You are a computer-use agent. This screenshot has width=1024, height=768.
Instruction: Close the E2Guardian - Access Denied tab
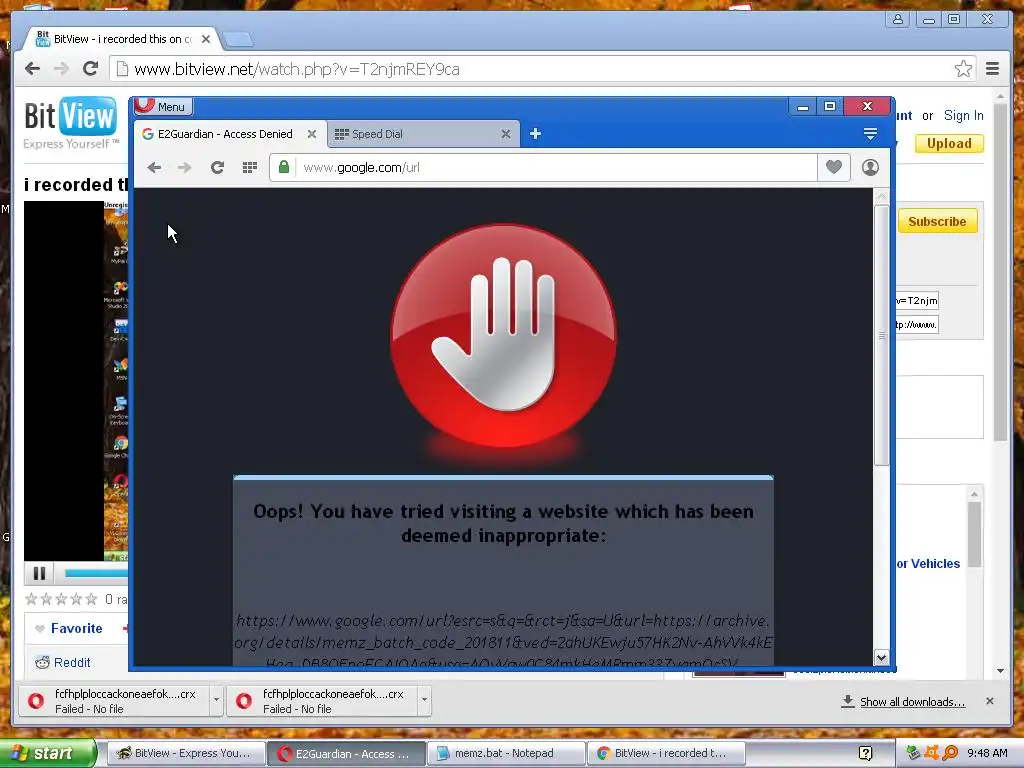click(x=312, y=134)
